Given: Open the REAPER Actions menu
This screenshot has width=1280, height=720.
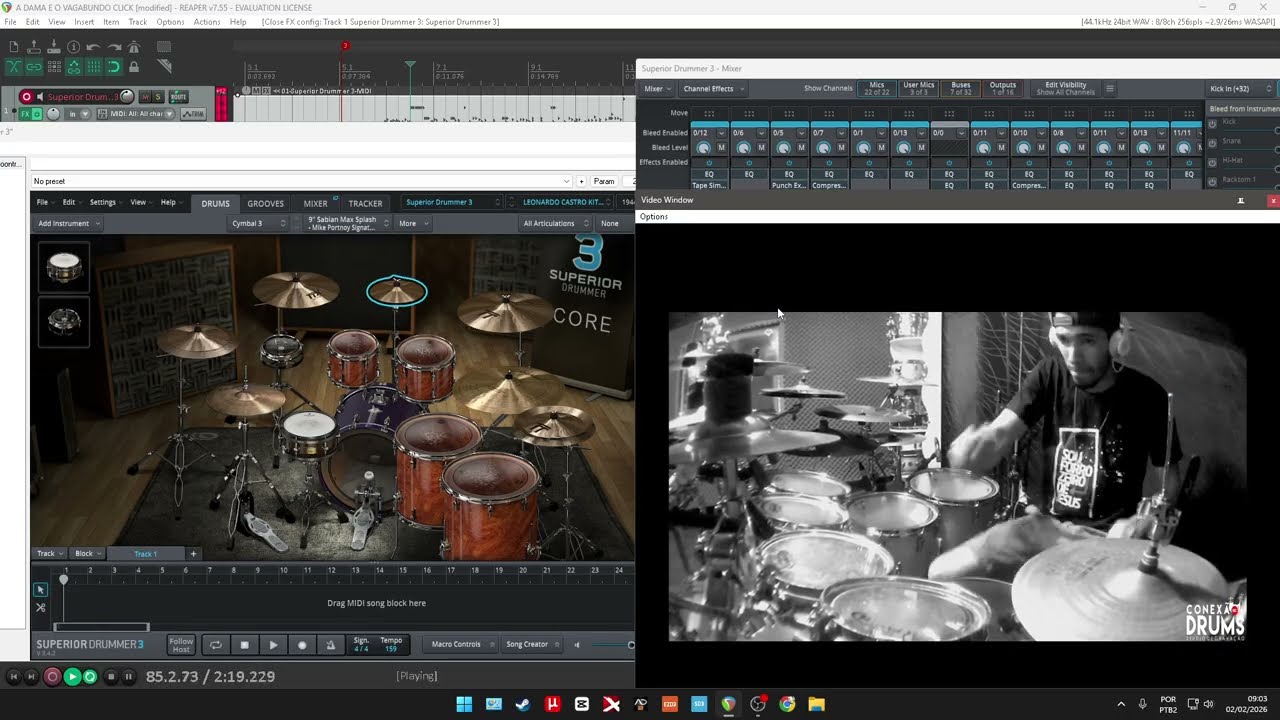Looking at the screenshot, I should point(207,22).
